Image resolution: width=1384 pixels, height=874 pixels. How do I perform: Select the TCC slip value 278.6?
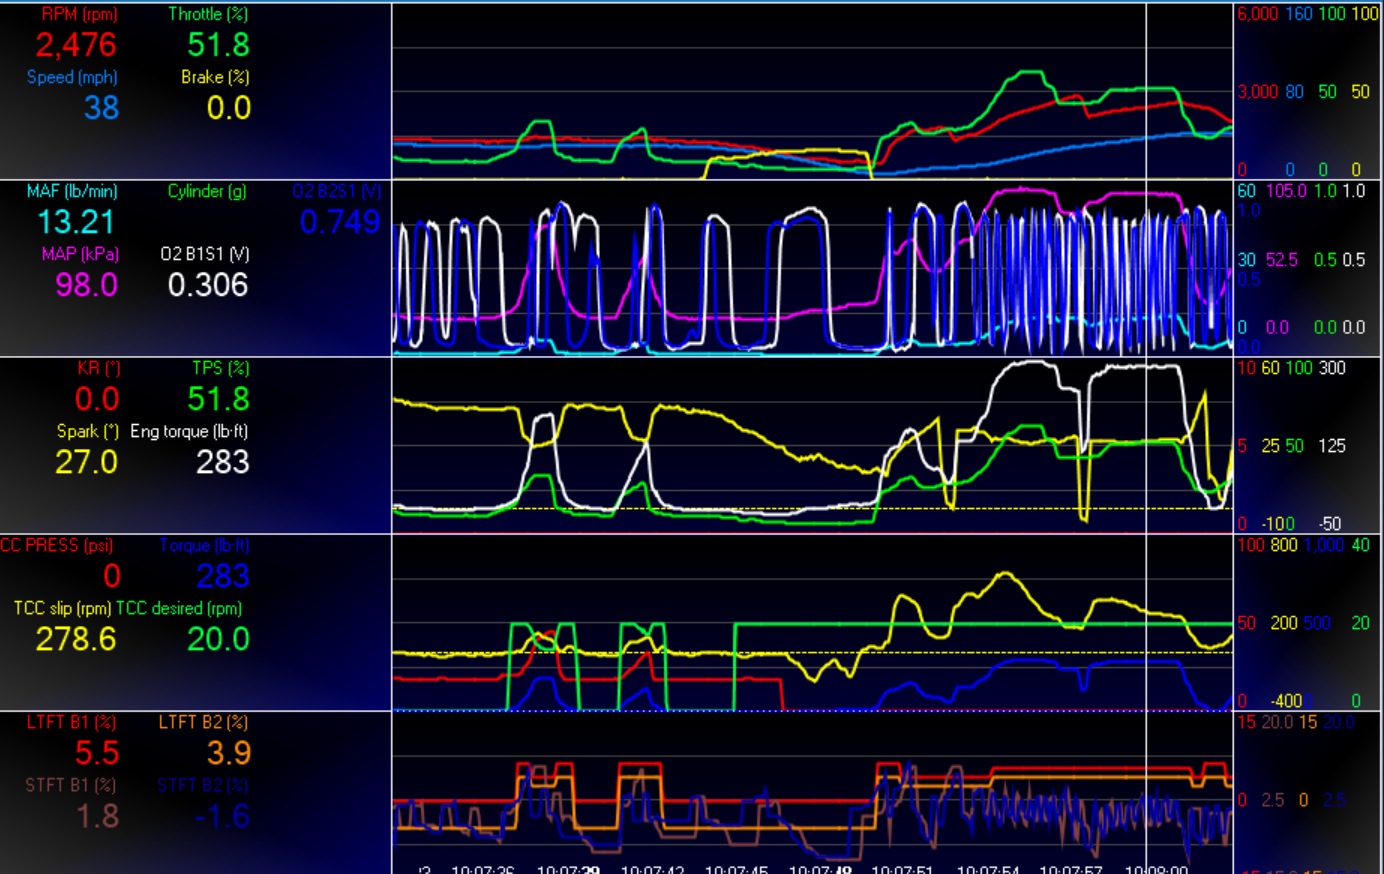(x=76, y=639)
